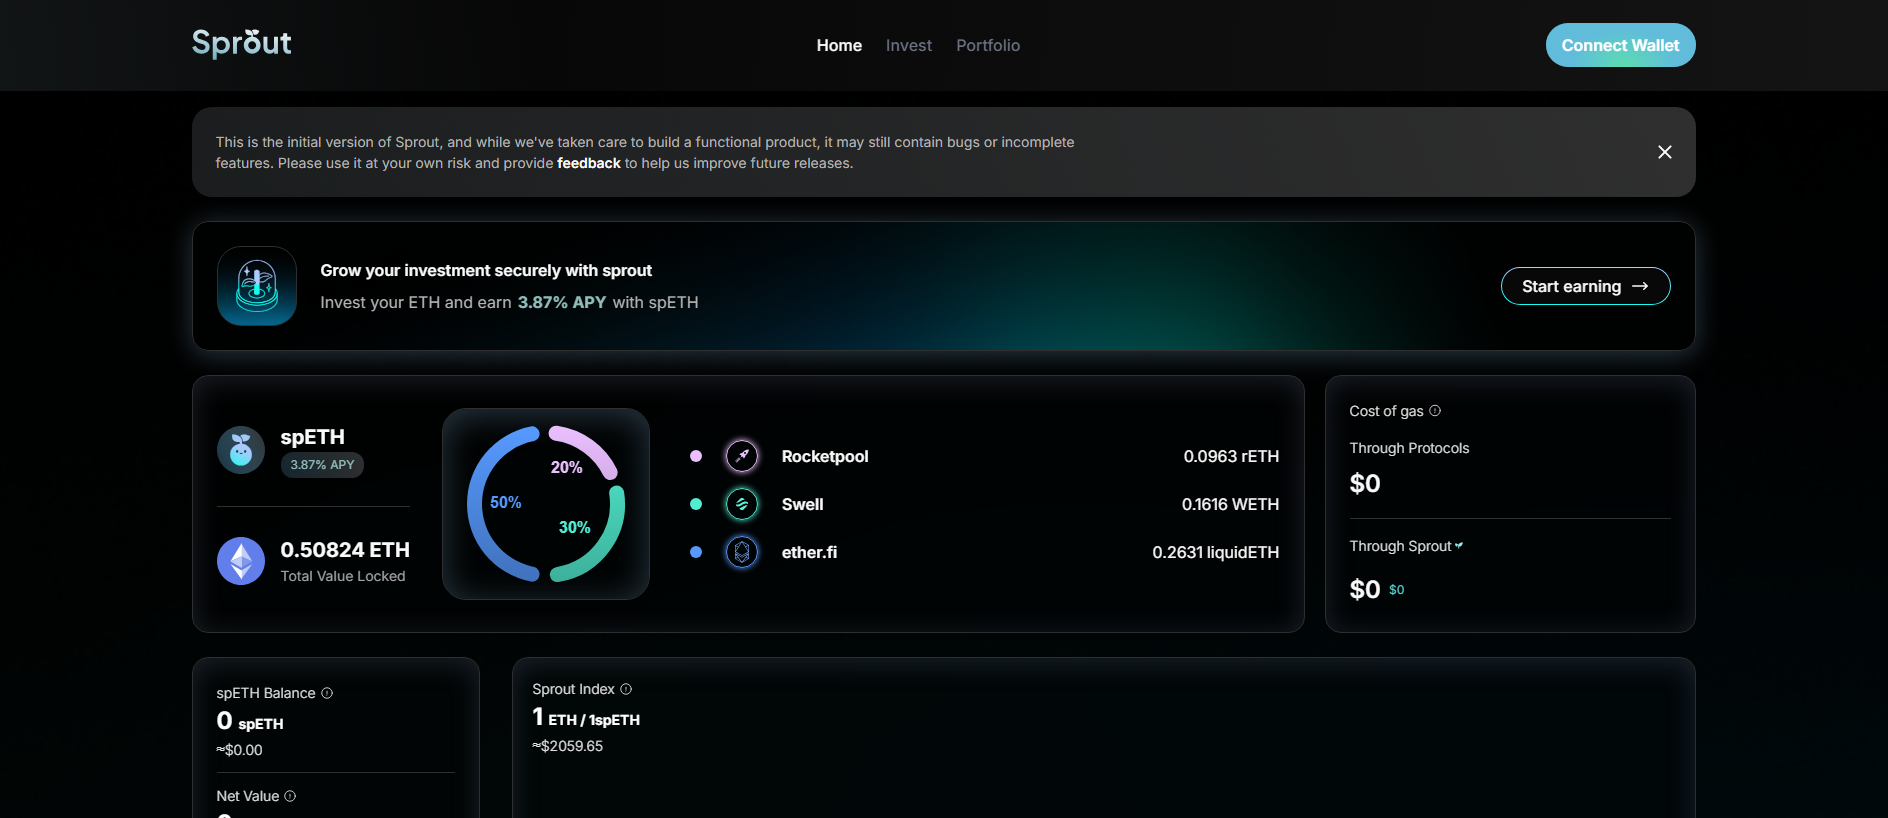Click the Sprout logo

[241, 43]
